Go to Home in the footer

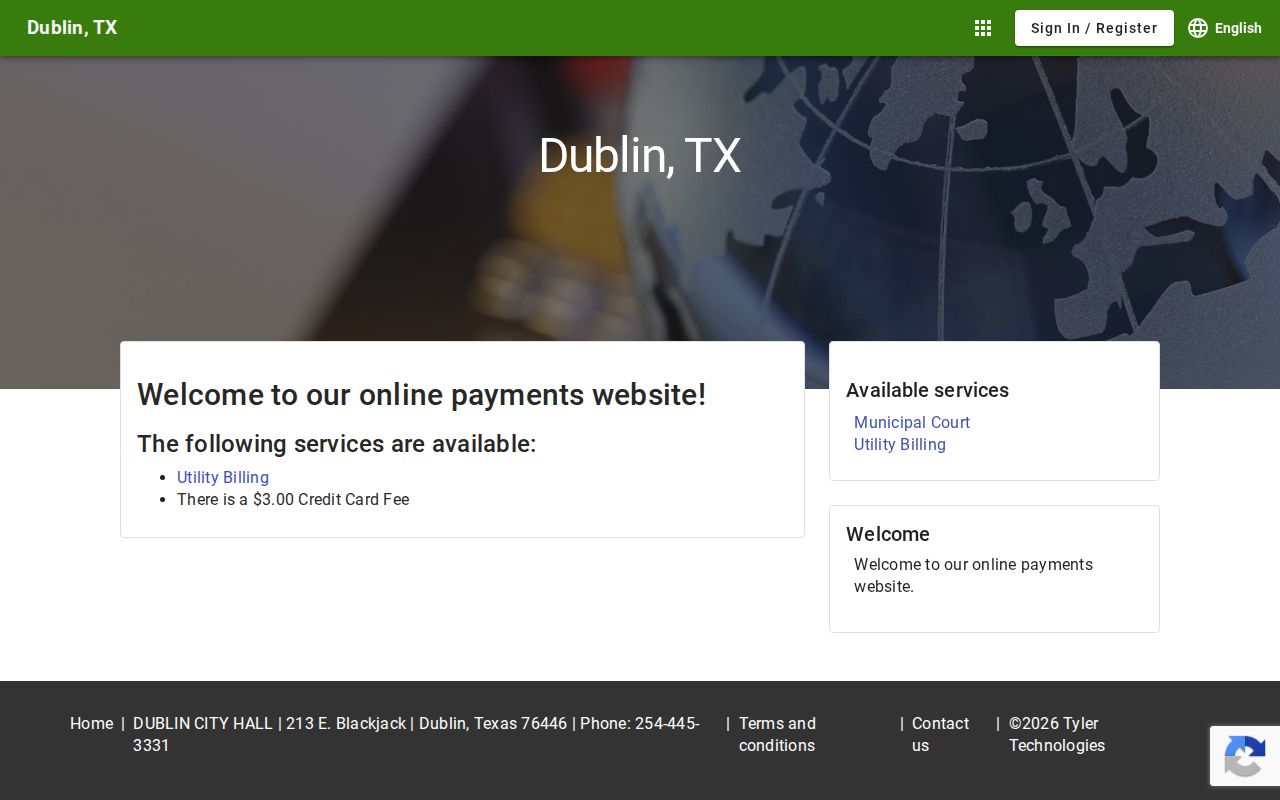pos(92,724)
